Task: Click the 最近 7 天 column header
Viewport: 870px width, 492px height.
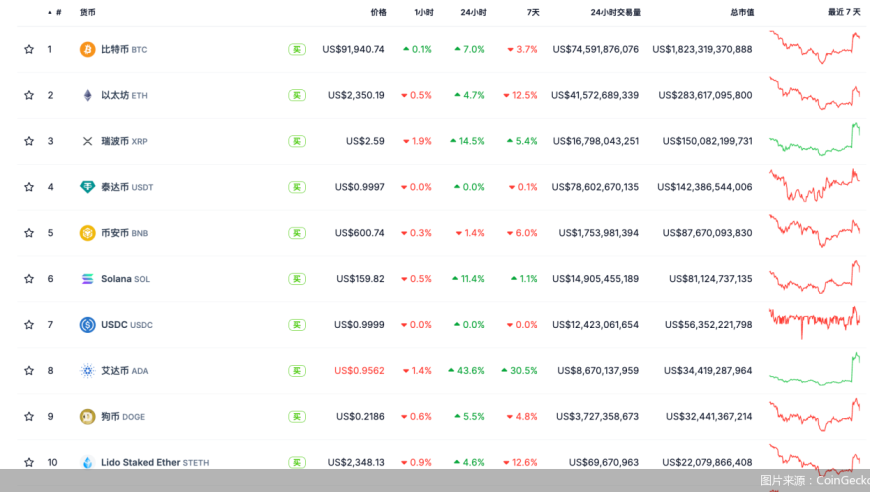Action: point(844,12)
